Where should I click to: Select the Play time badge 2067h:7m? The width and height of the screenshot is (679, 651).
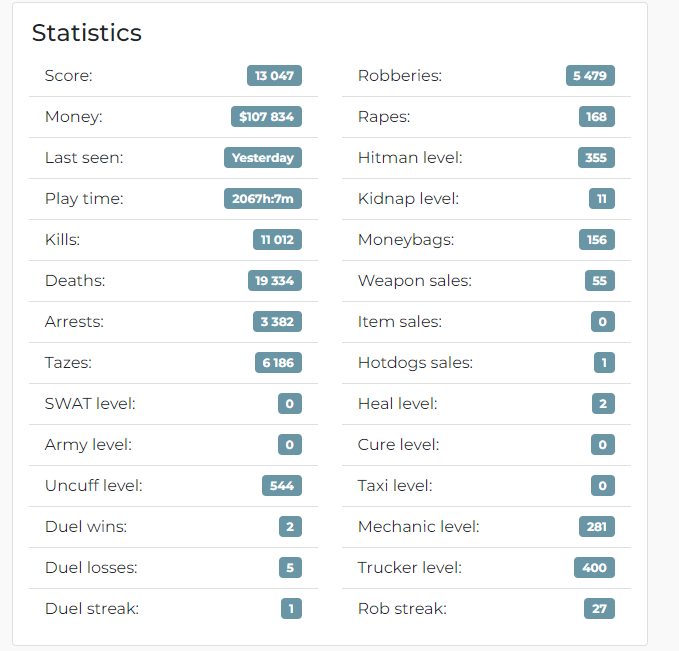[263, 198]
